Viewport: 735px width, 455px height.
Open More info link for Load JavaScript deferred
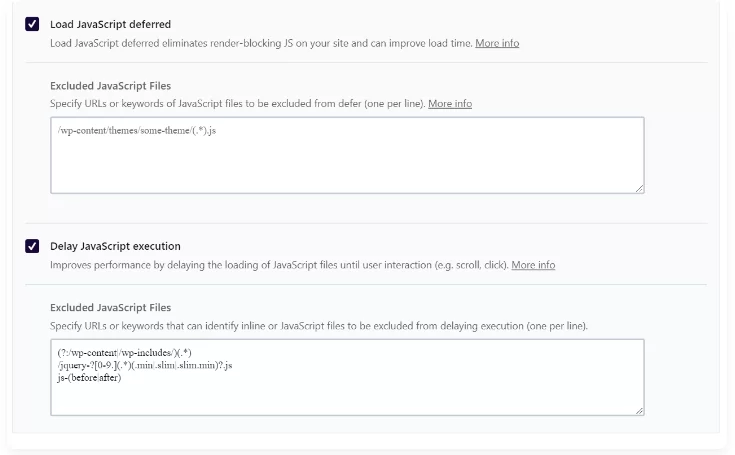497,43
